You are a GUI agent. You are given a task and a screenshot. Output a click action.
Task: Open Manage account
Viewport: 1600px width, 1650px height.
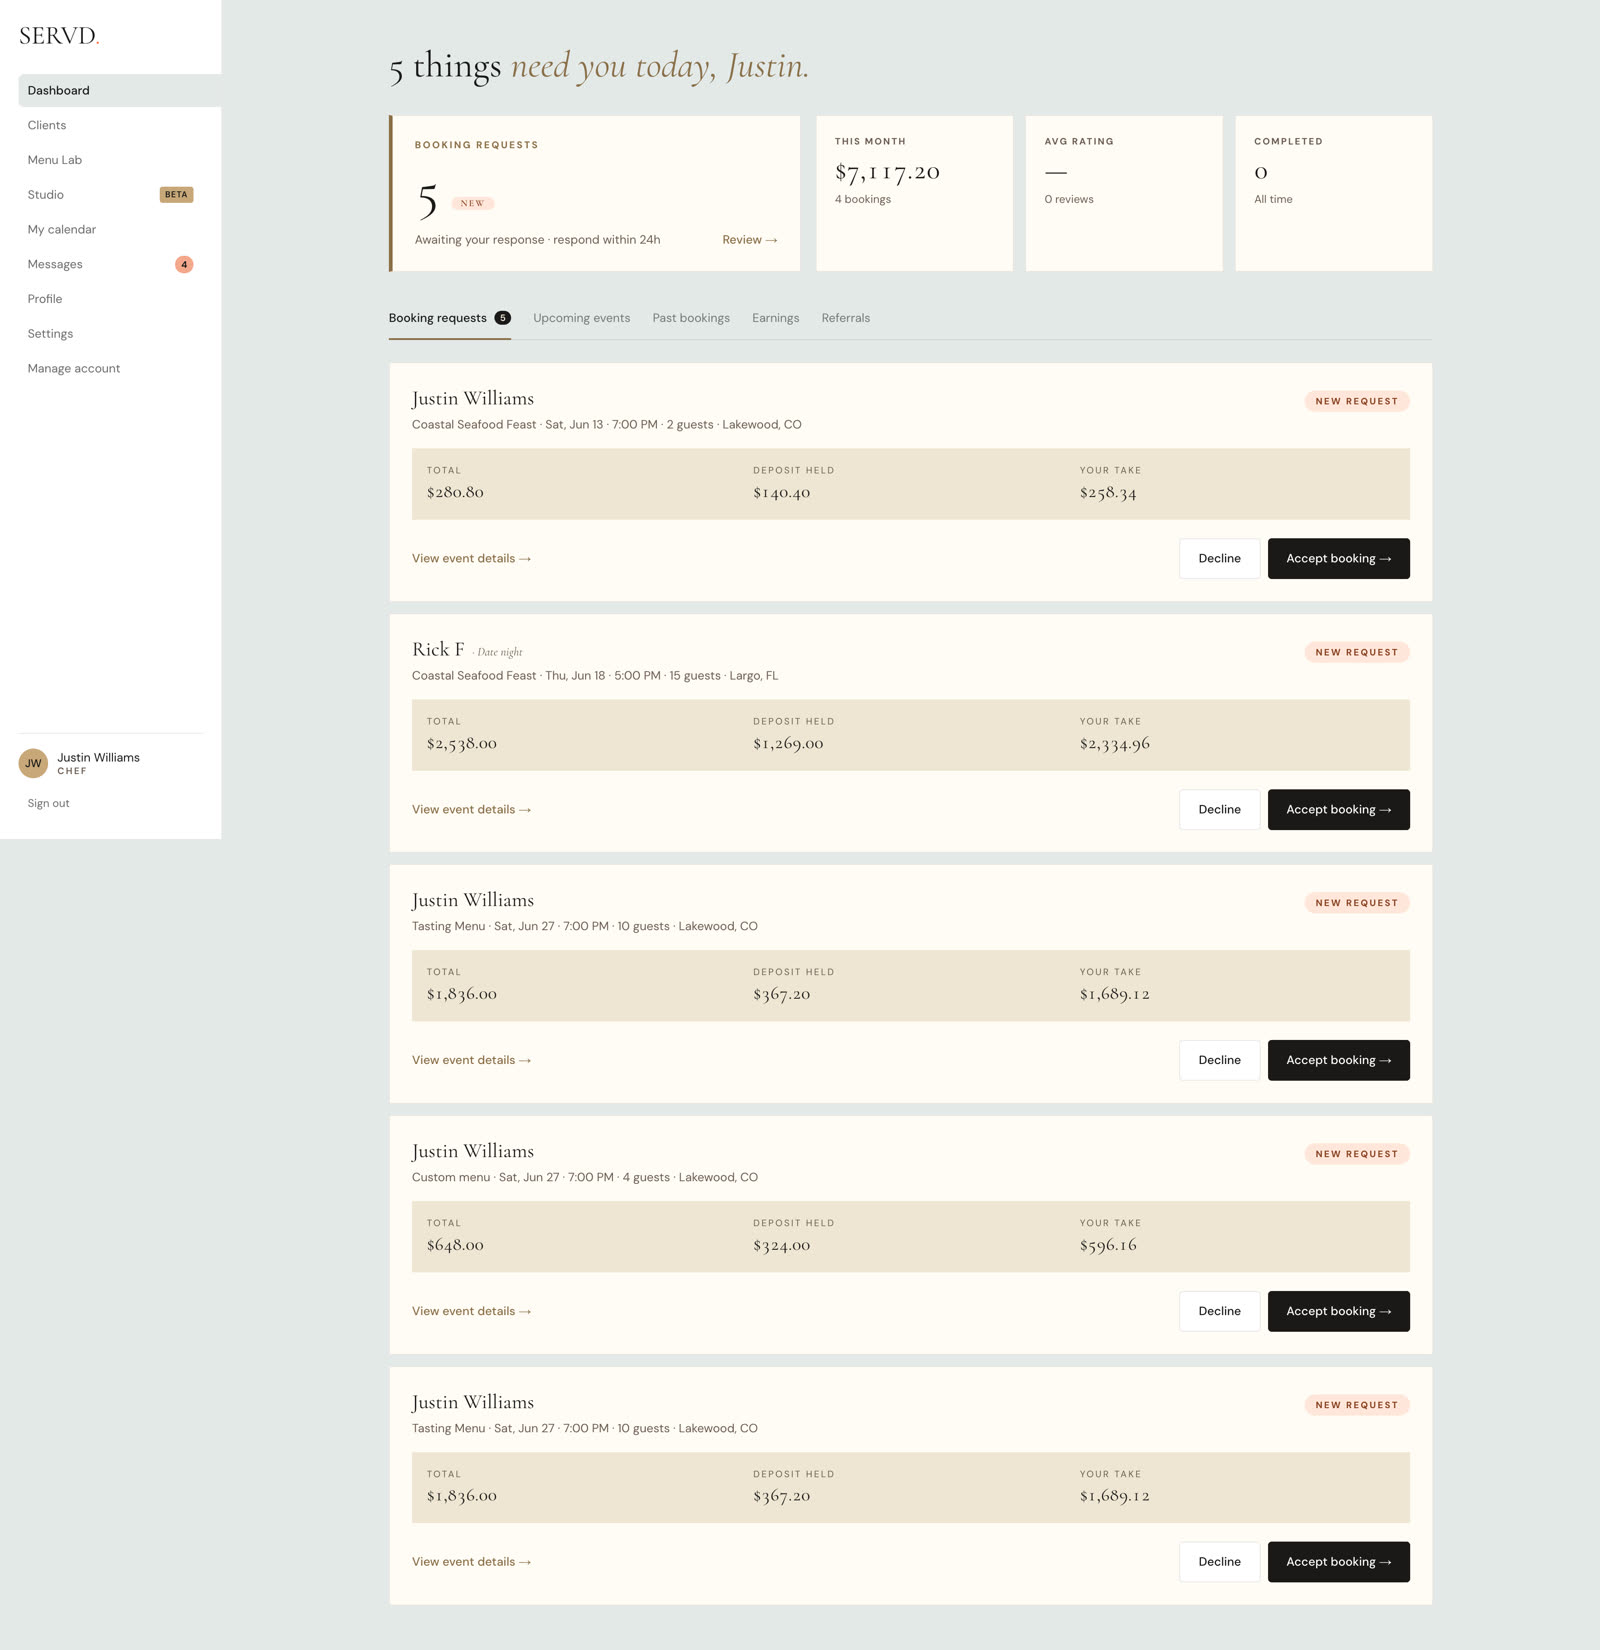[x=74, y=368]
